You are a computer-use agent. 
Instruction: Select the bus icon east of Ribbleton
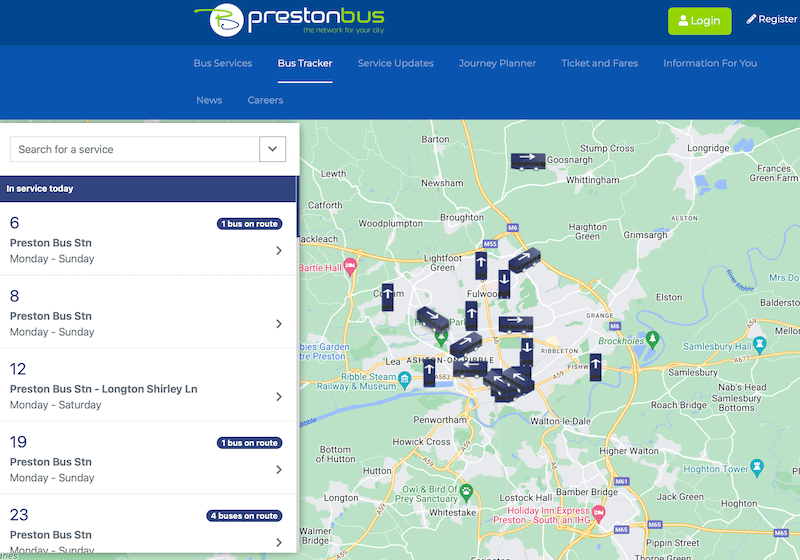(595, 367)
